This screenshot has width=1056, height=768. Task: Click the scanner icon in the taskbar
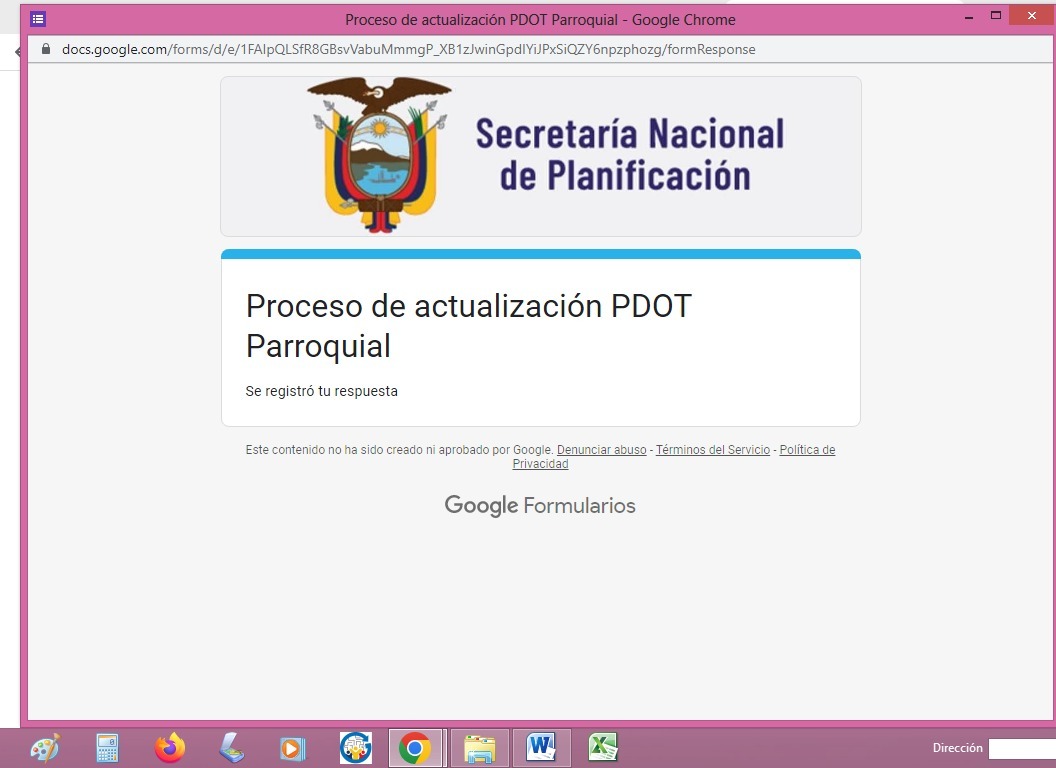tap(231, 747)
